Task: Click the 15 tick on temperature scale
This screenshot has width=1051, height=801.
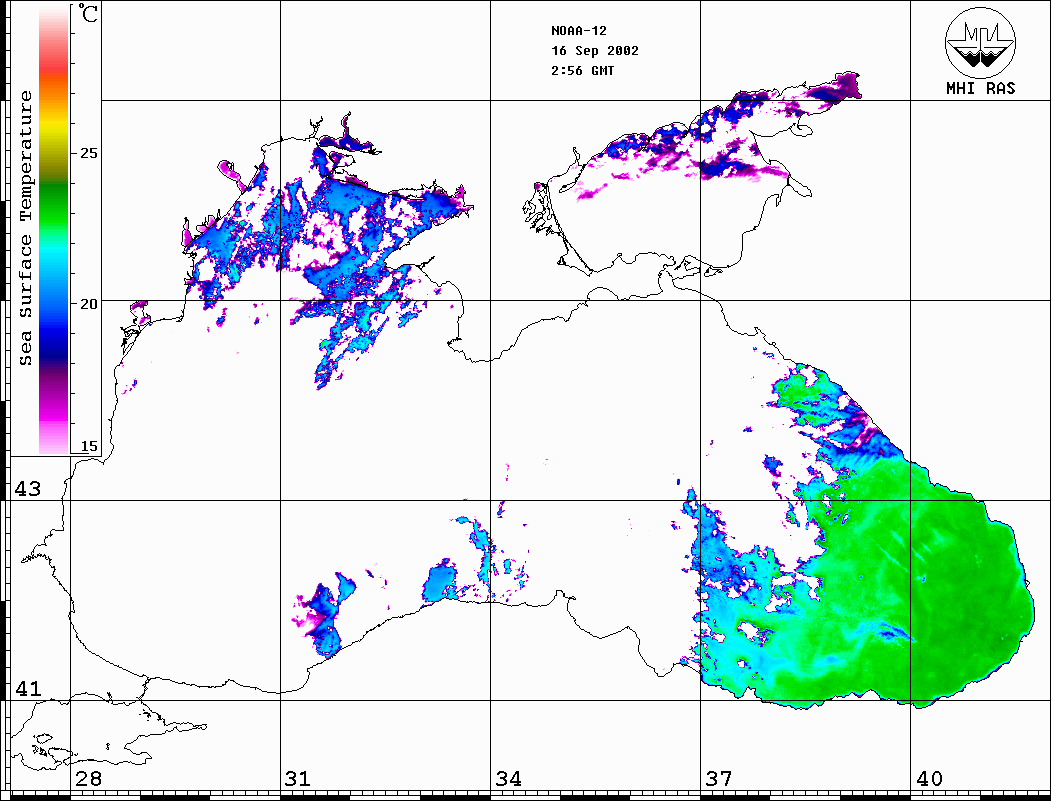Action: point(88,446)
